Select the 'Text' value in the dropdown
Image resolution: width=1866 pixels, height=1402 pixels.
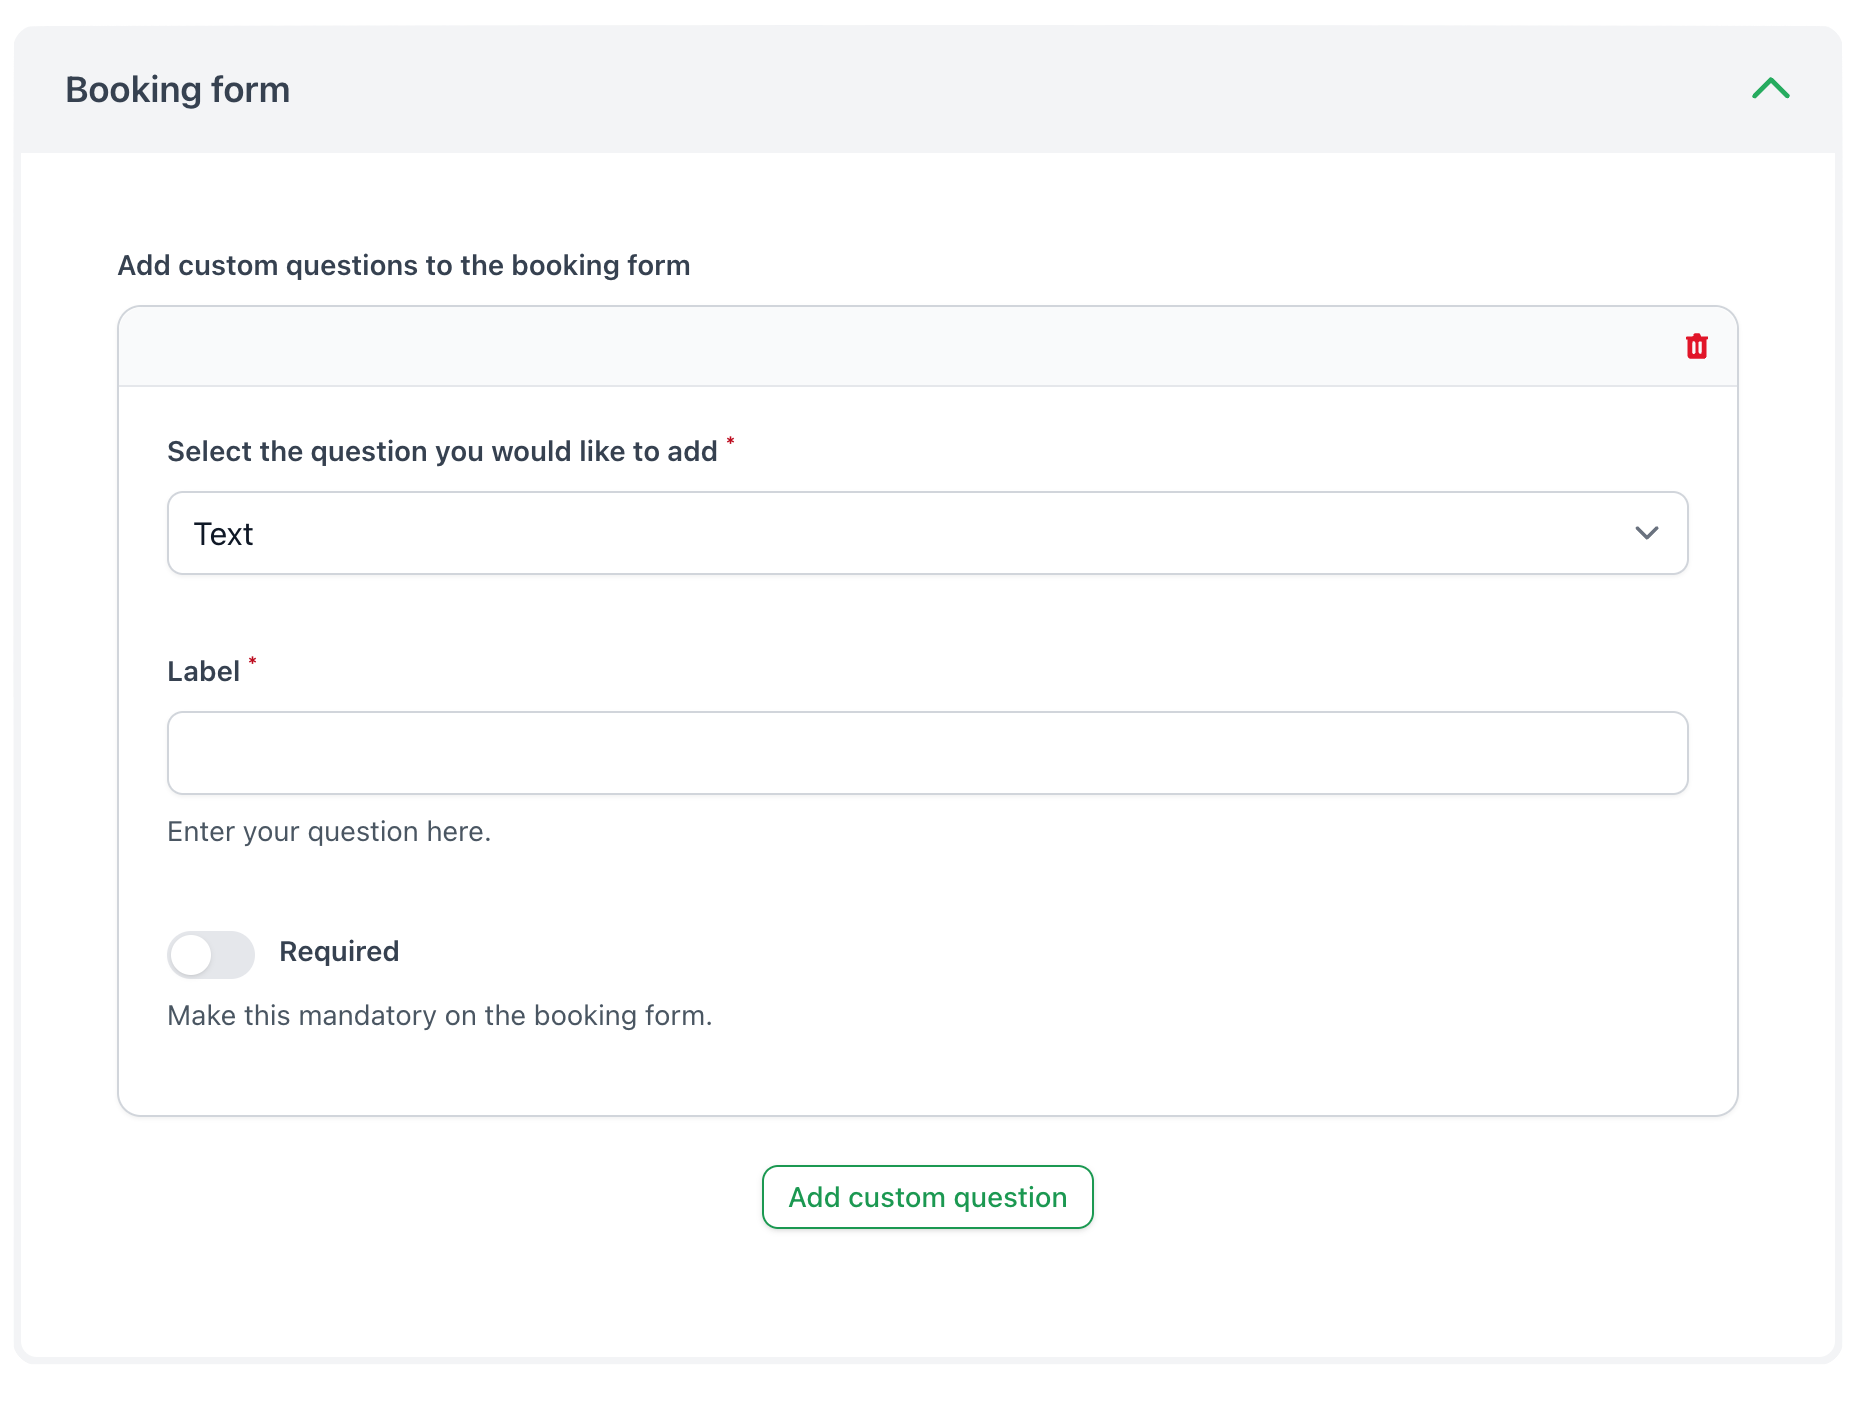point(224,534)
